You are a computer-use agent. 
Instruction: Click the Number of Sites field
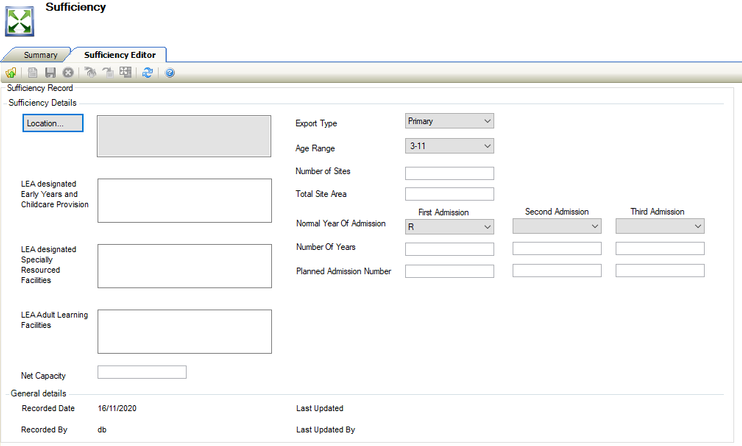449,172
